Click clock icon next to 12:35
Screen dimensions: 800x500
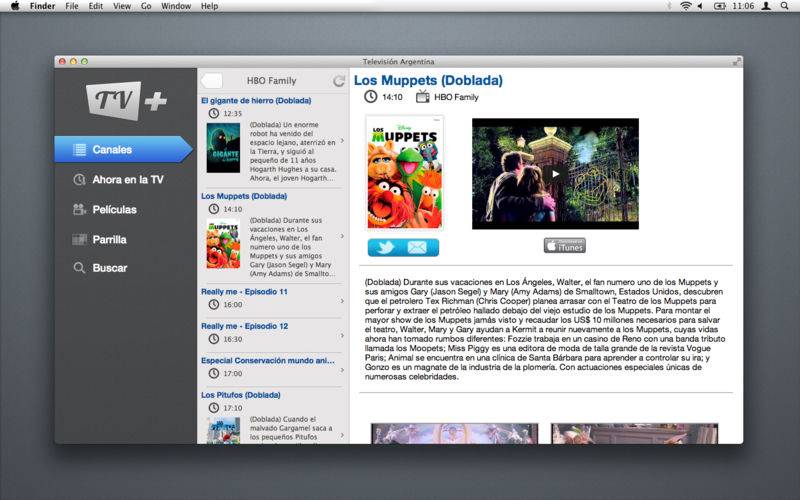(214, 113)
